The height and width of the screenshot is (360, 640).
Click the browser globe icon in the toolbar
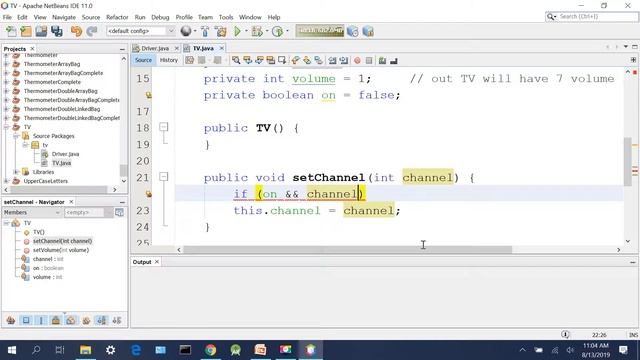click(186, 31)
